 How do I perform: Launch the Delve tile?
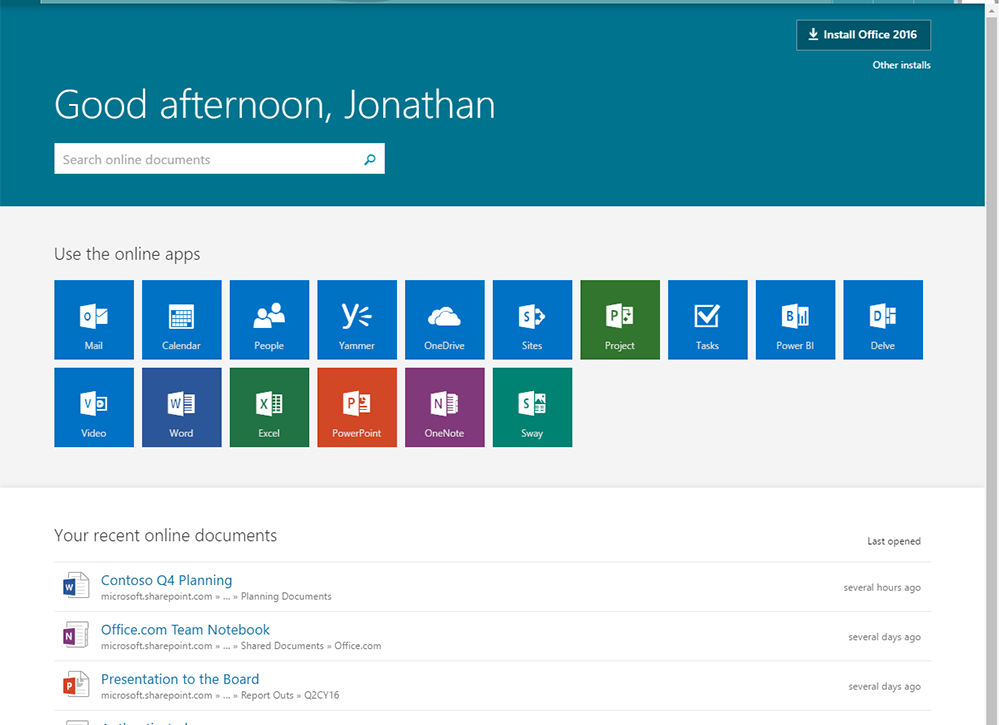883,319
